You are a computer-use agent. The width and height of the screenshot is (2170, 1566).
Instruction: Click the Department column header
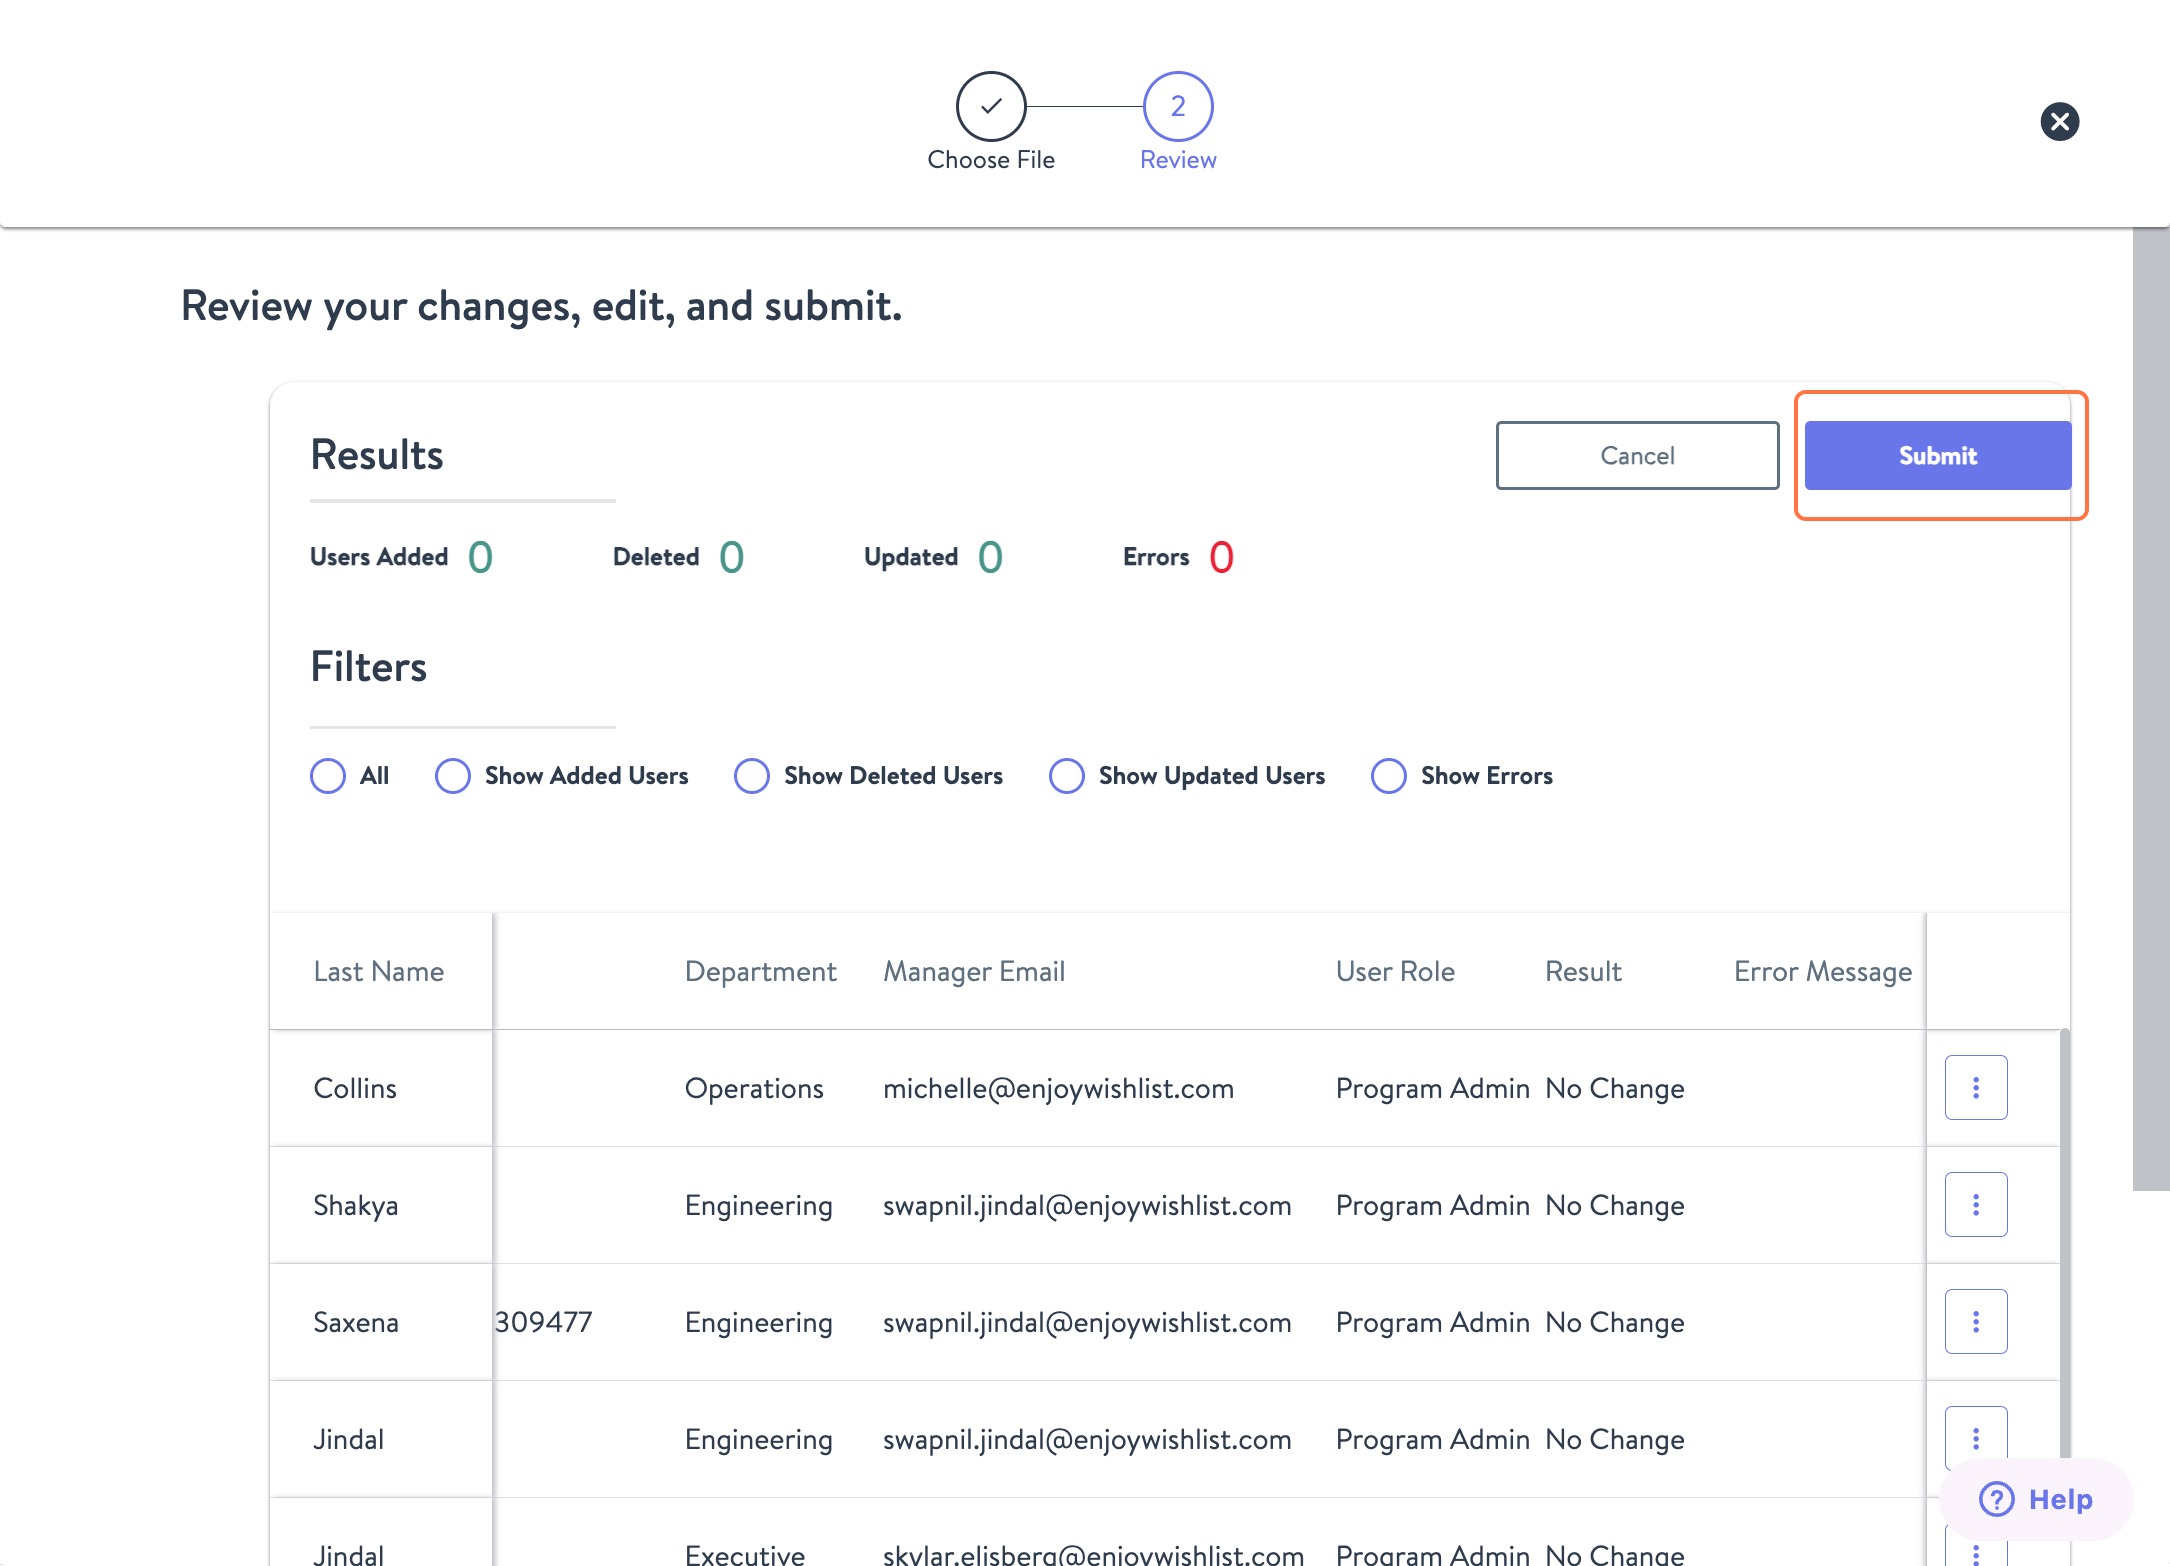click(x=760, y=971)
